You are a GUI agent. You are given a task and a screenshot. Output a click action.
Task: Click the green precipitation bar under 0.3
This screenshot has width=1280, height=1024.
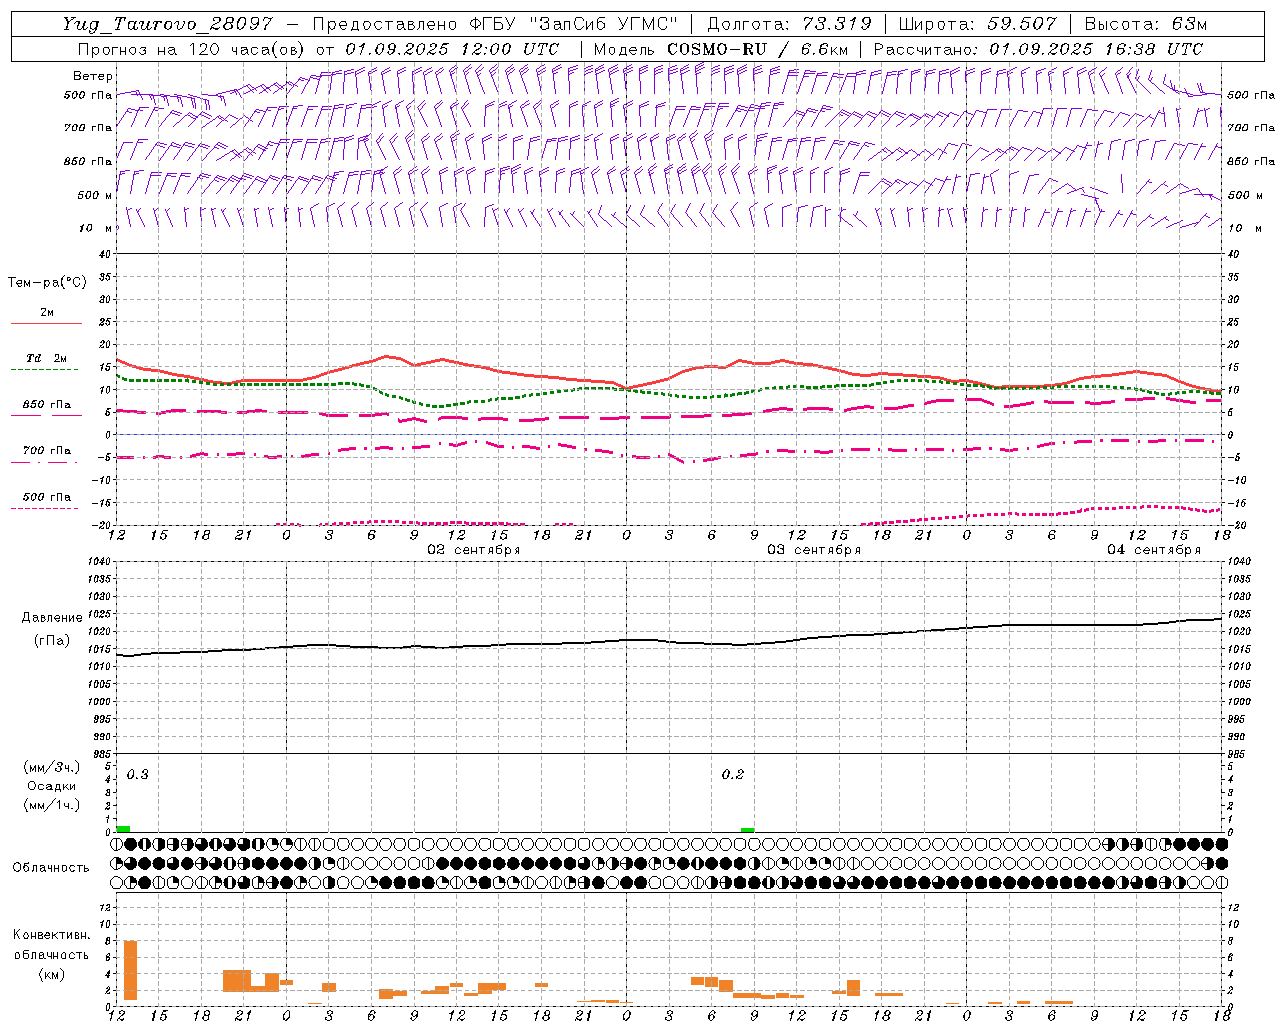123,829
